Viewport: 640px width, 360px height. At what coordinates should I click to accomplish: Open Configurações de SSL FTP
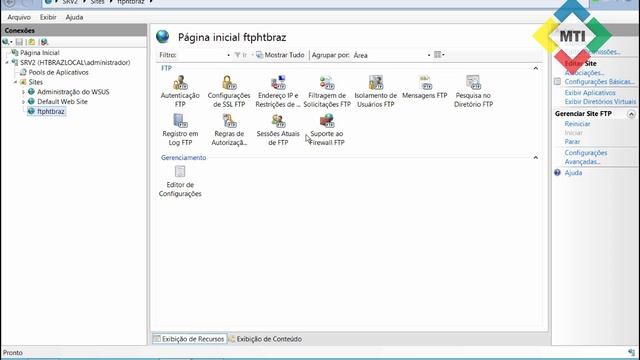coord(229,91)
